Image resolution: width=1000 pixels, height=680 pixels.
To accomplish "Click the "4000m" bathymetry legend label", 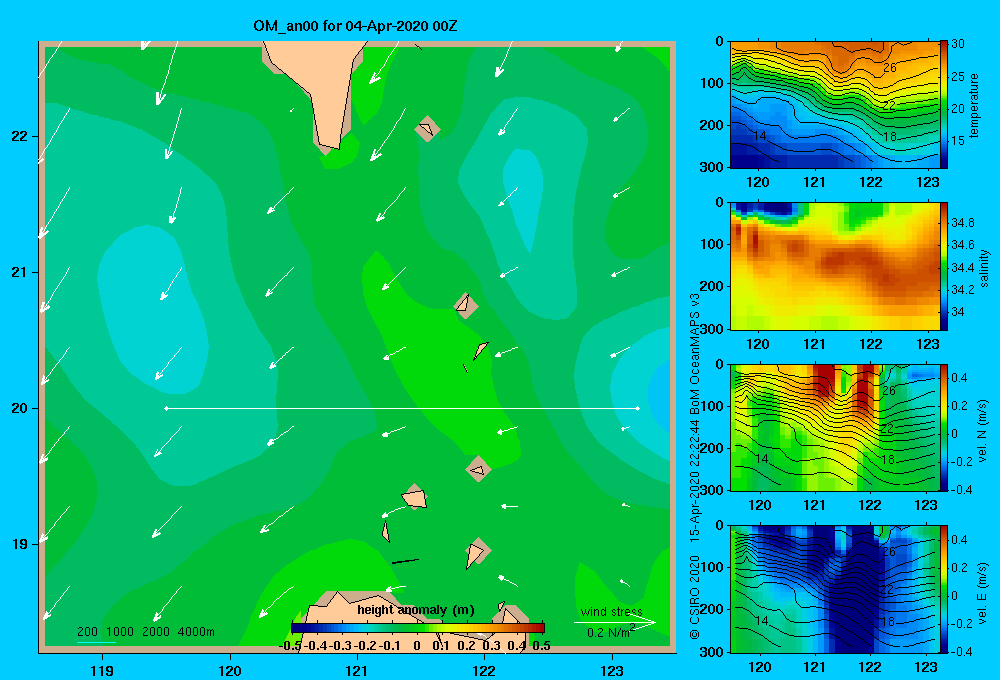I will tap(196, 632).
